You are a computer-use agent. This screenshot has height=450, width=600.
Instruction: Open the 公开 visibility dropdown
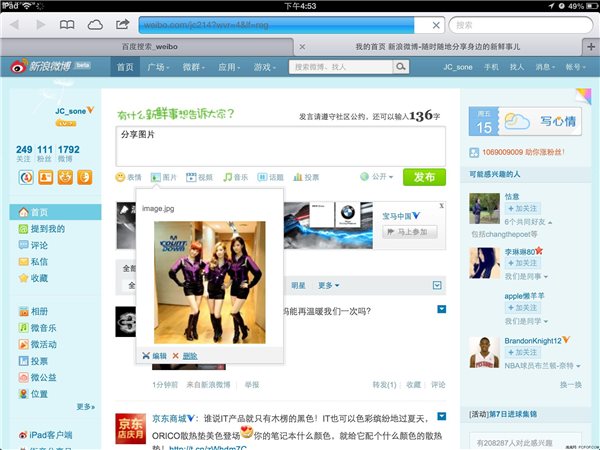(x=377, y=177)
